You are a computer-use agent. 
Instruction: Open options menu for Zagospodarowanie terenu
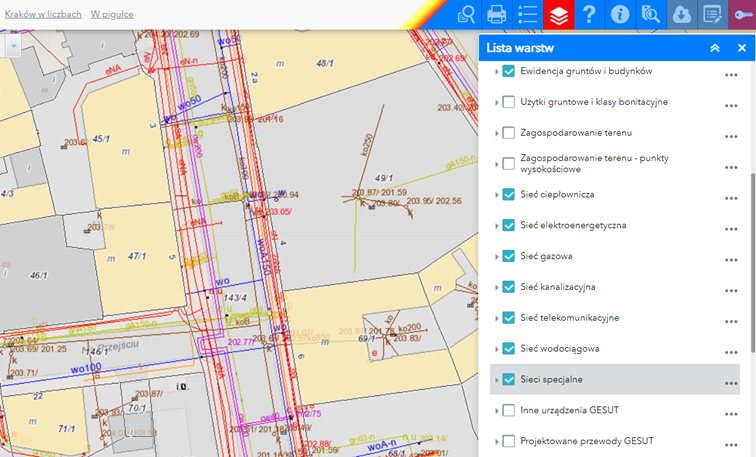click(x=731, y=136)
